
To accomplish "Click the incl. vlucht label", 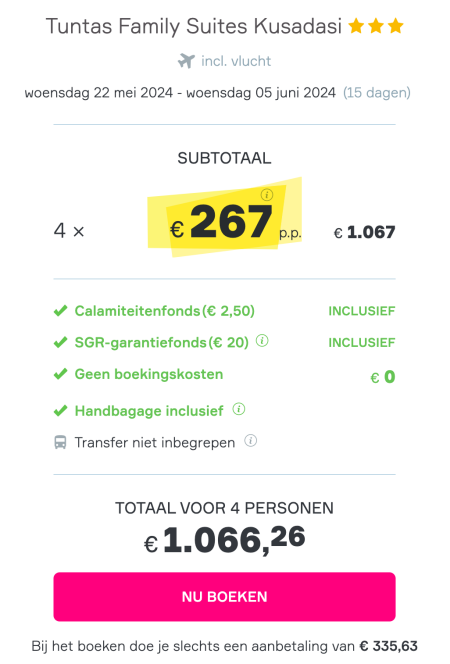I will click(x=236, y=61).
